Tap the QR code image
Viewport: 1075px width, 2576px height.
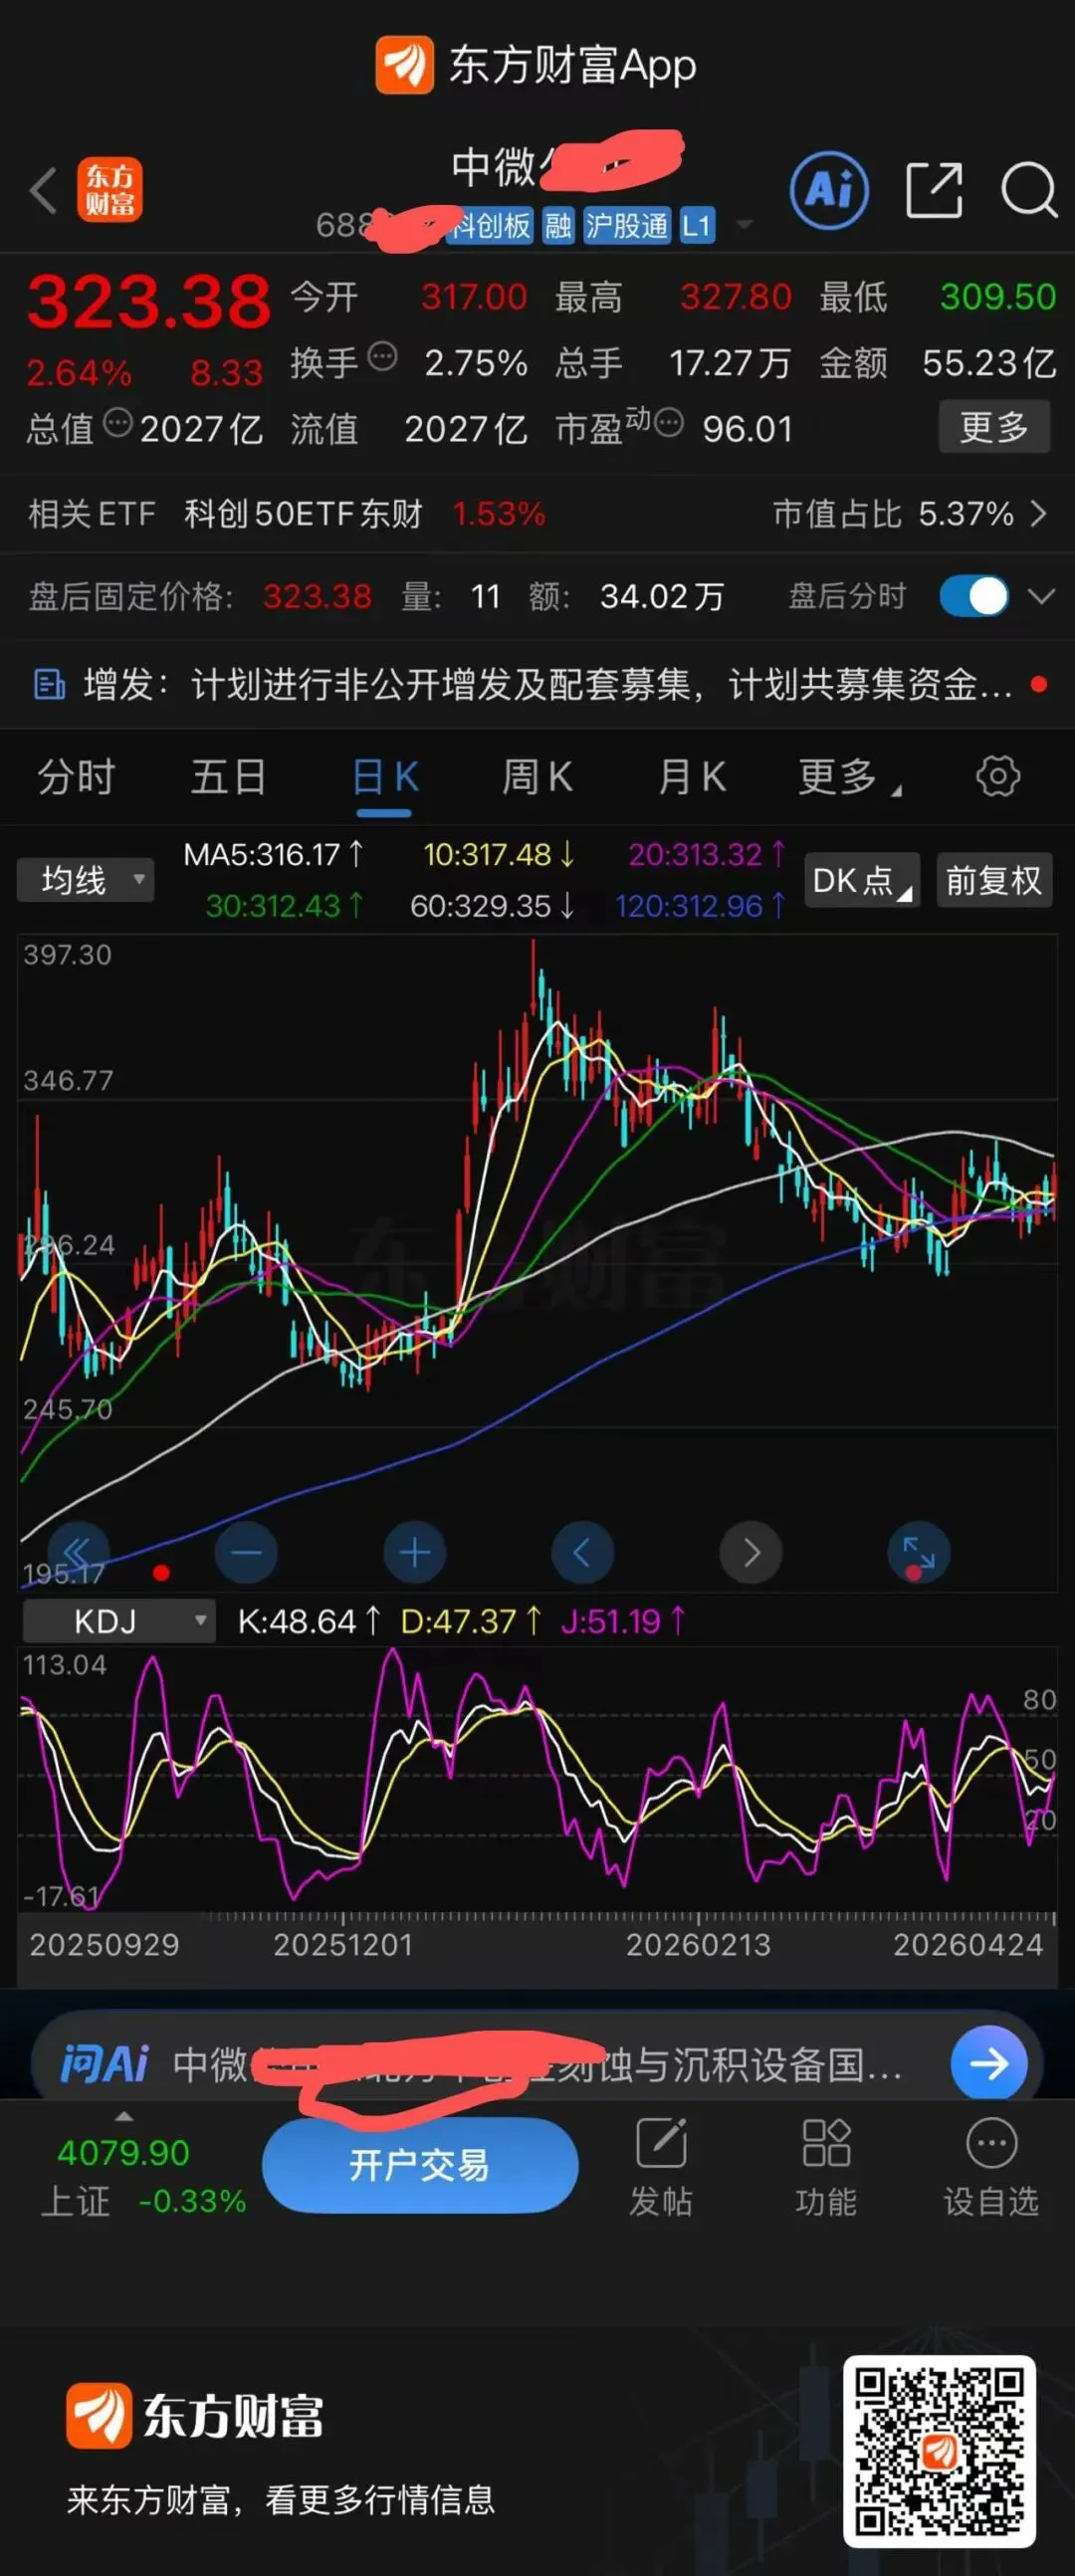tap(939, 2451)
